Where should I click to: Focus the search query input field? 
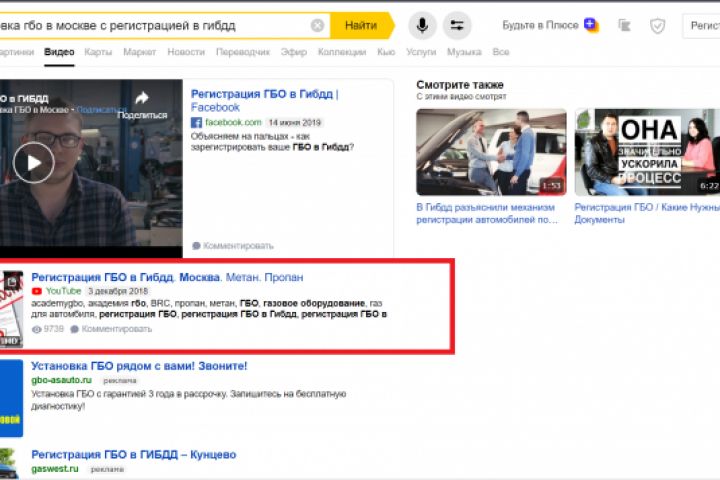click(x=154, y=25)
